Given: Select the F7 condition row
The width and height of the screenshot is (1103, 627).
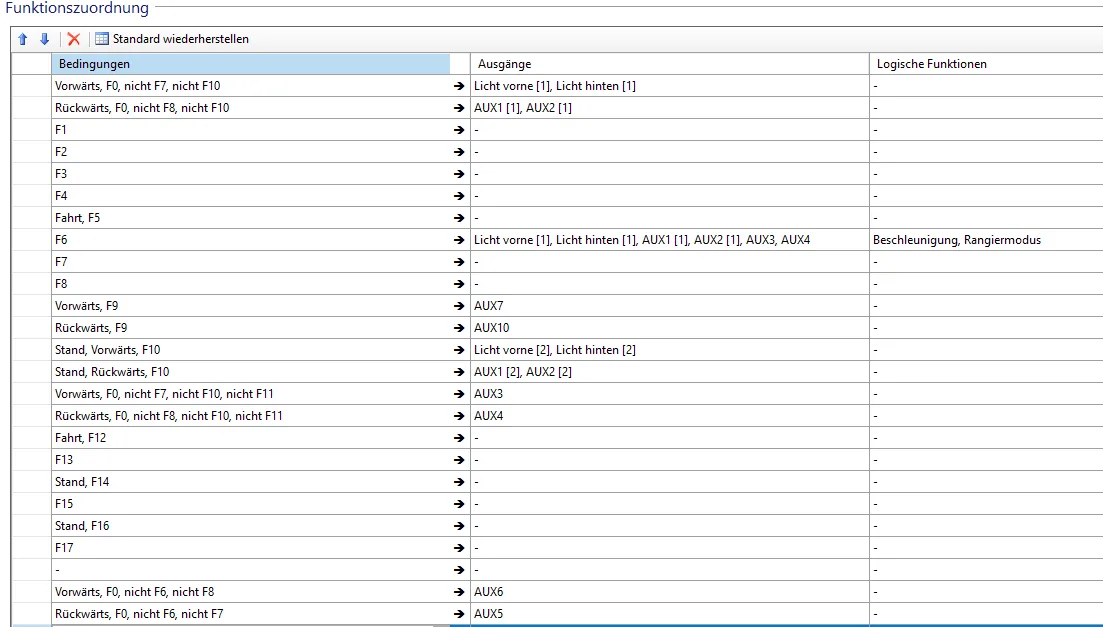Looking at the screenshot, I should [x=250, y=262].
